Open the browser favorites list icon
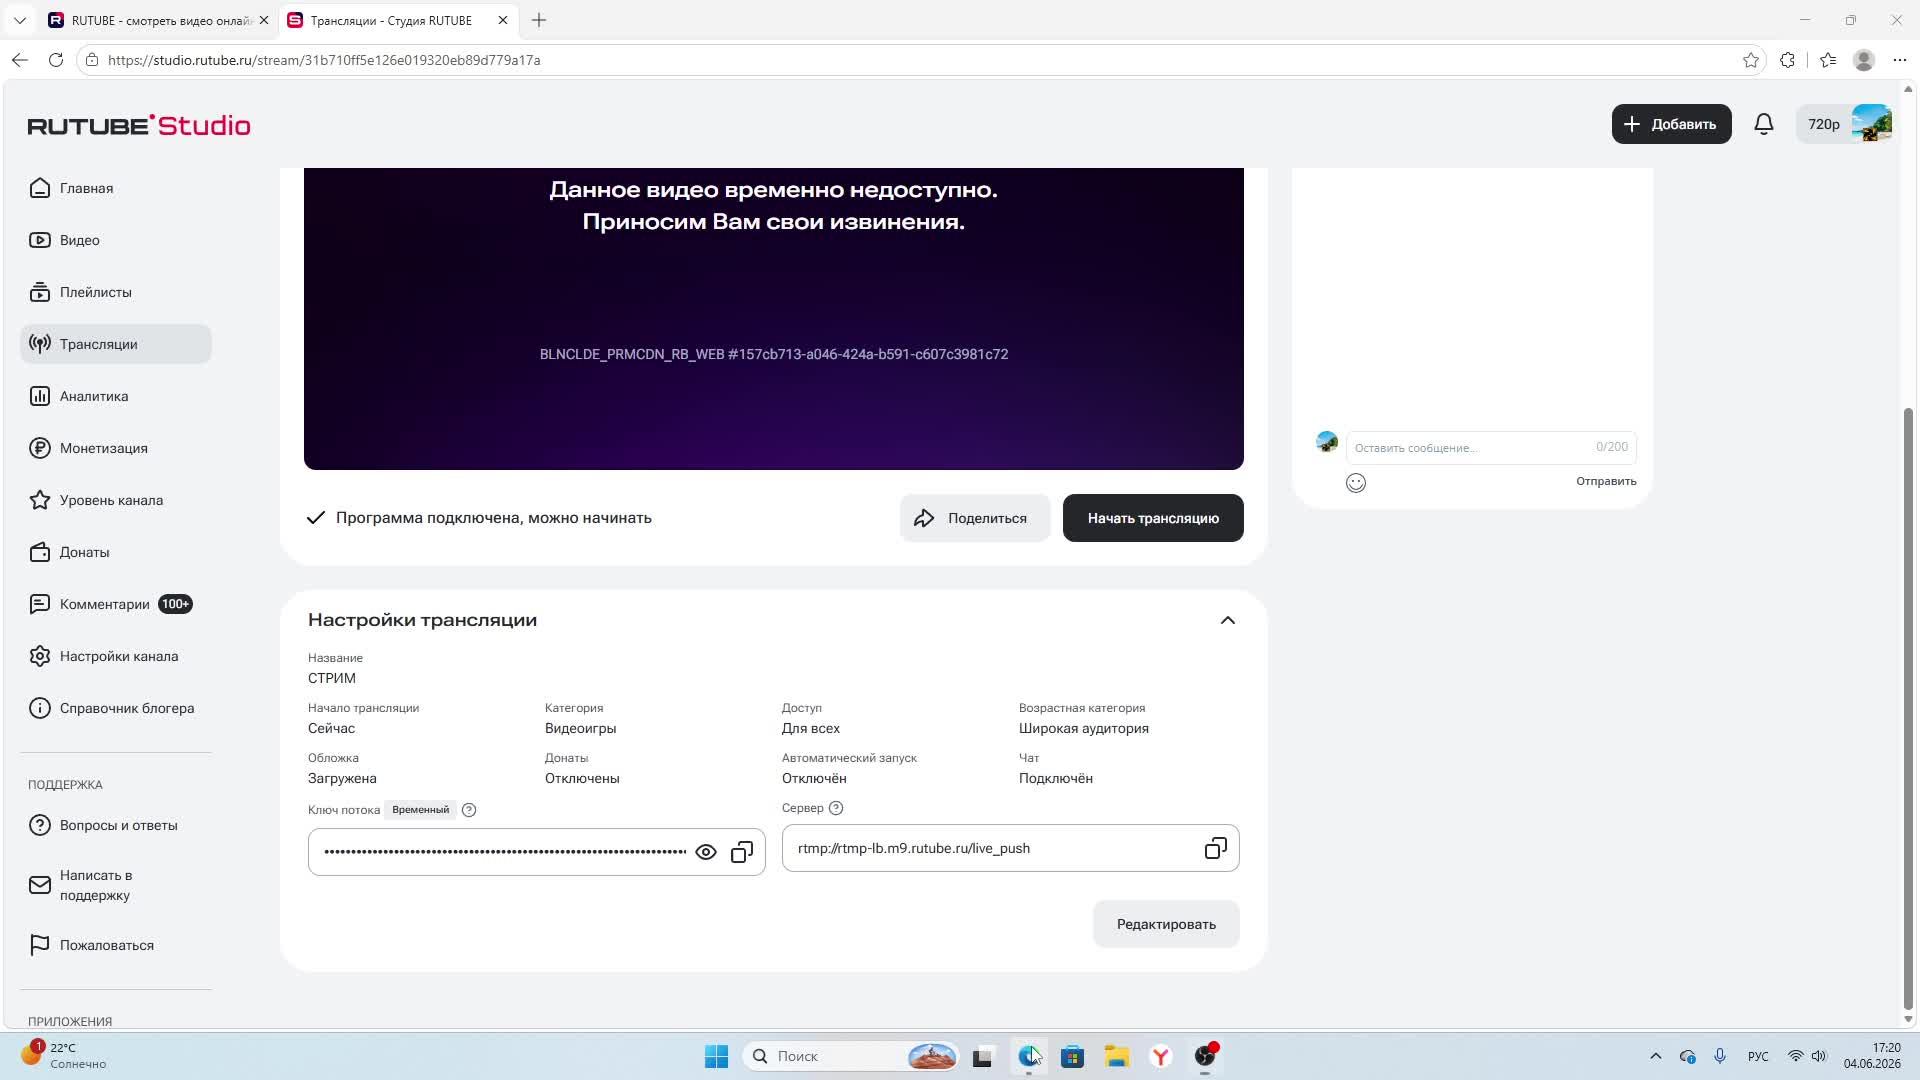This screenshot has width=1920, height=1080. (1828, 60)
